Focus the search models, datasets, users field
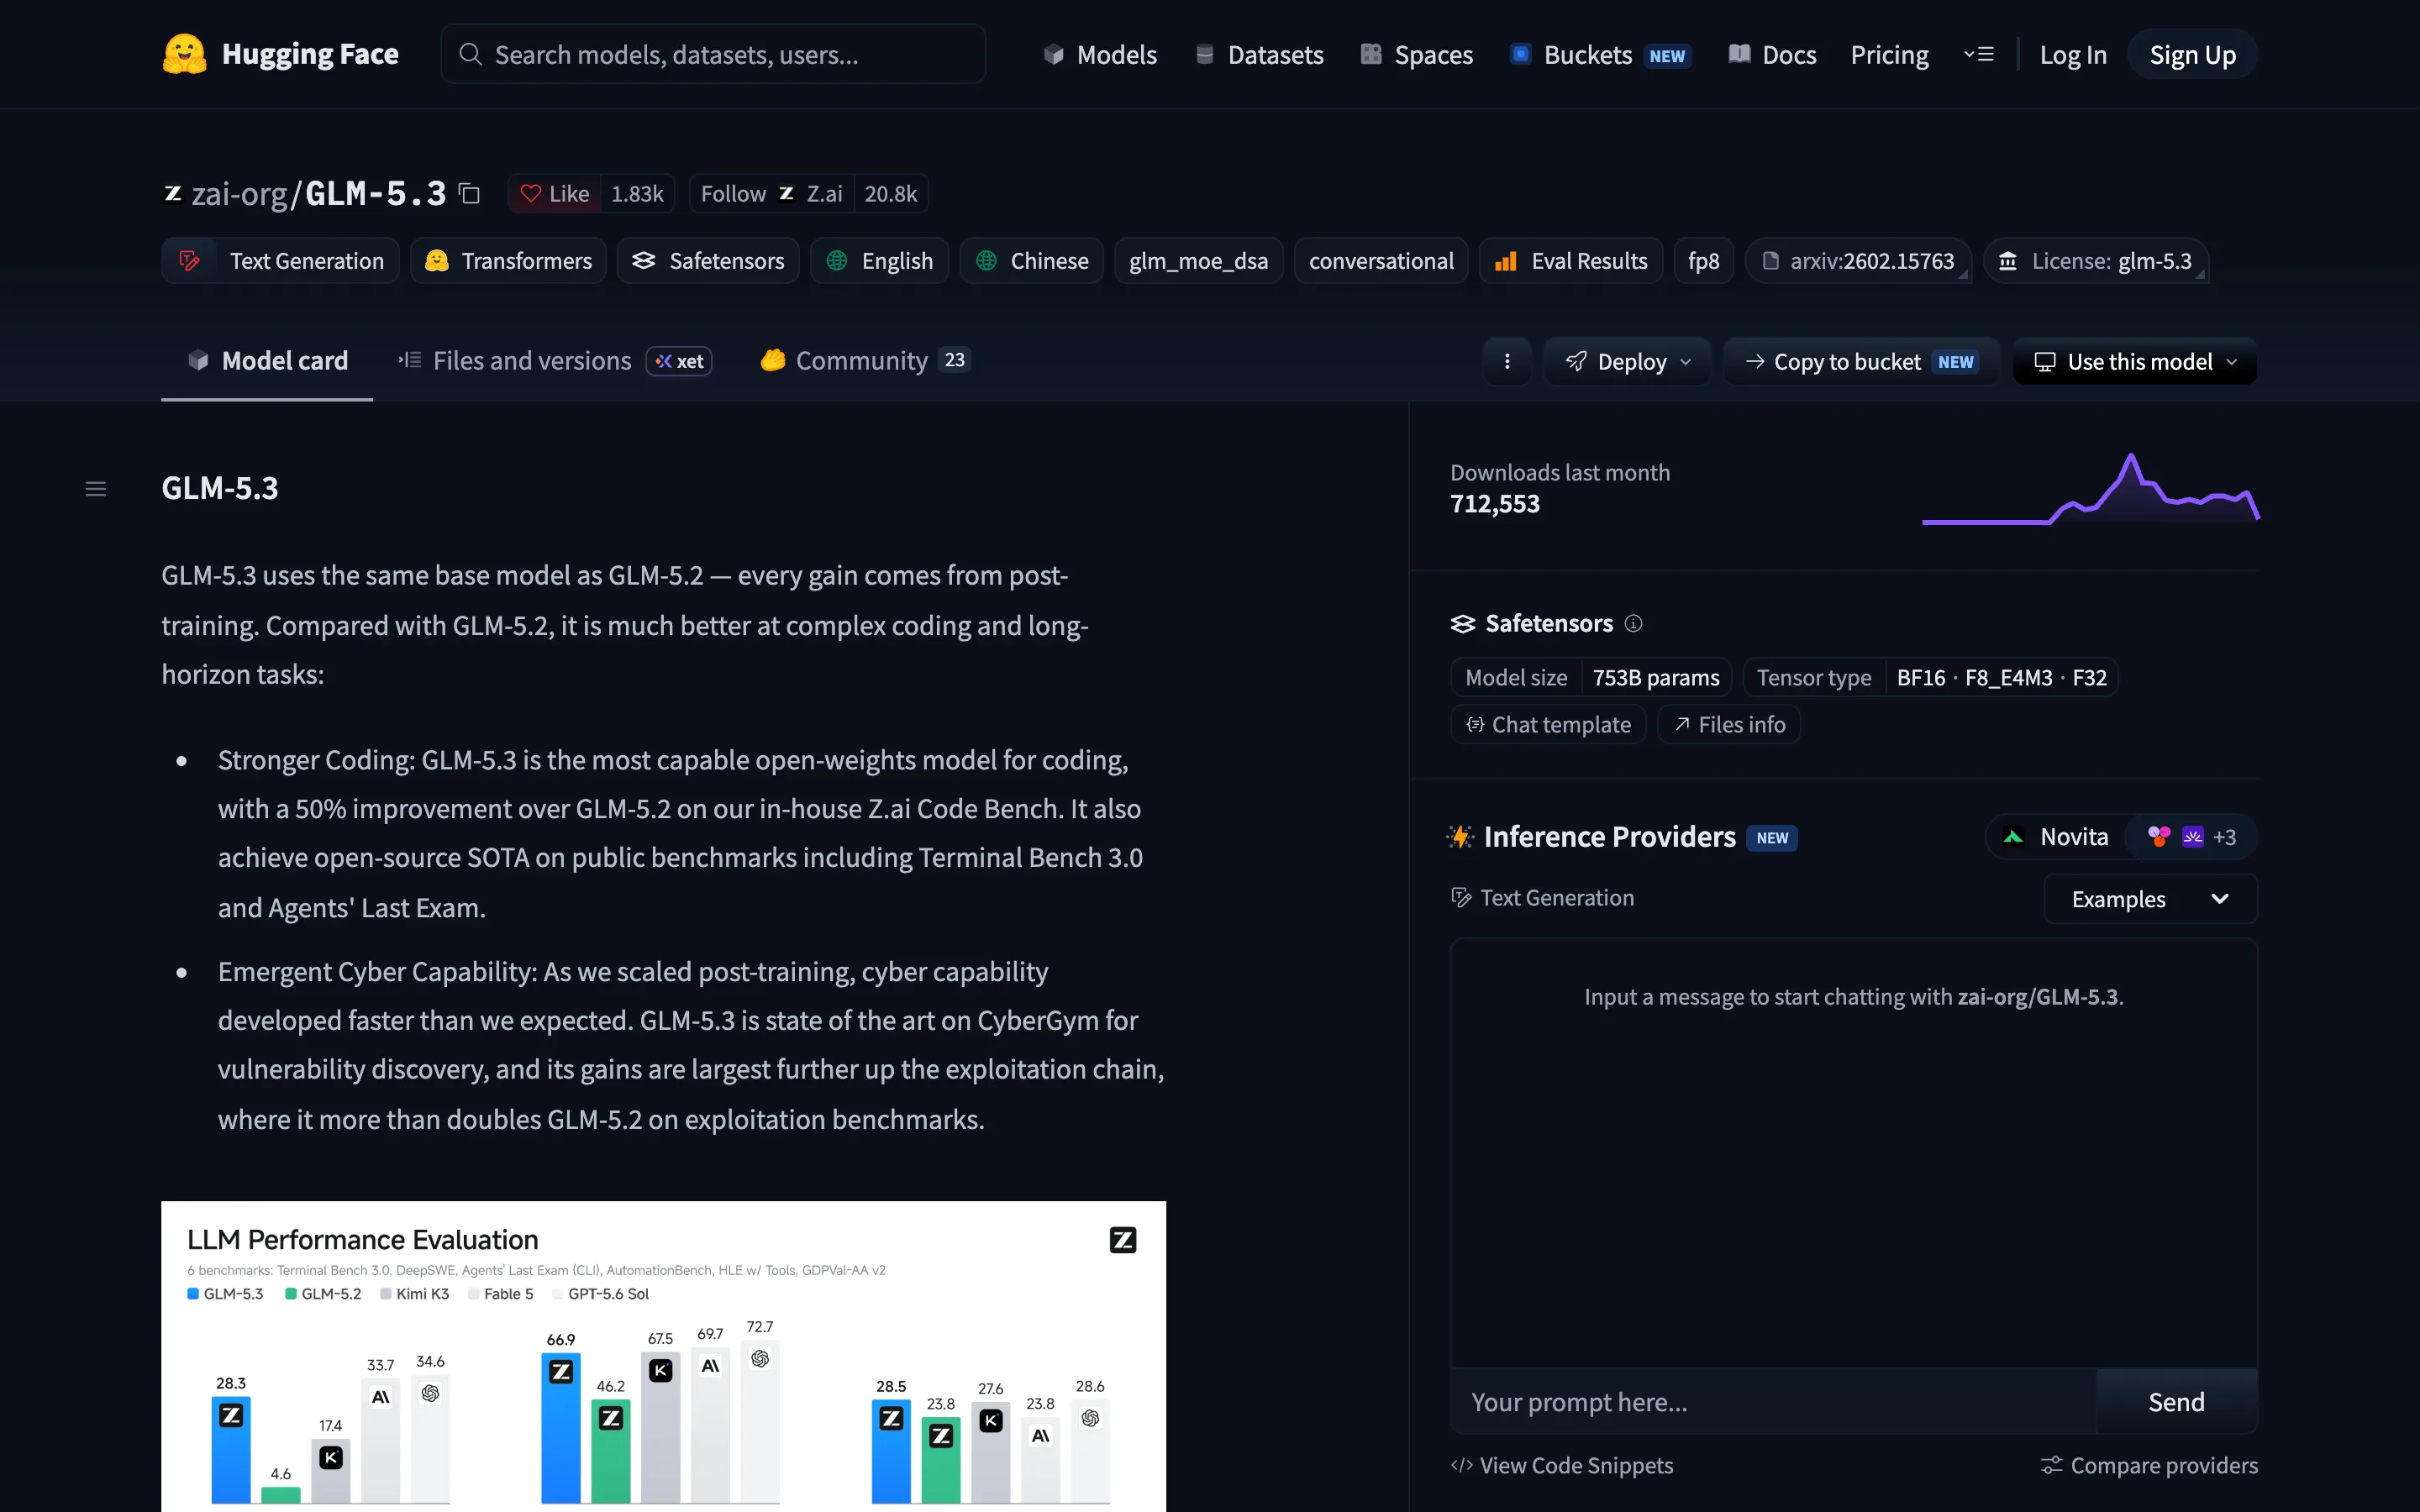Image resolution: width=2420 pixels, height=1512 pixels. pos(713,55)
